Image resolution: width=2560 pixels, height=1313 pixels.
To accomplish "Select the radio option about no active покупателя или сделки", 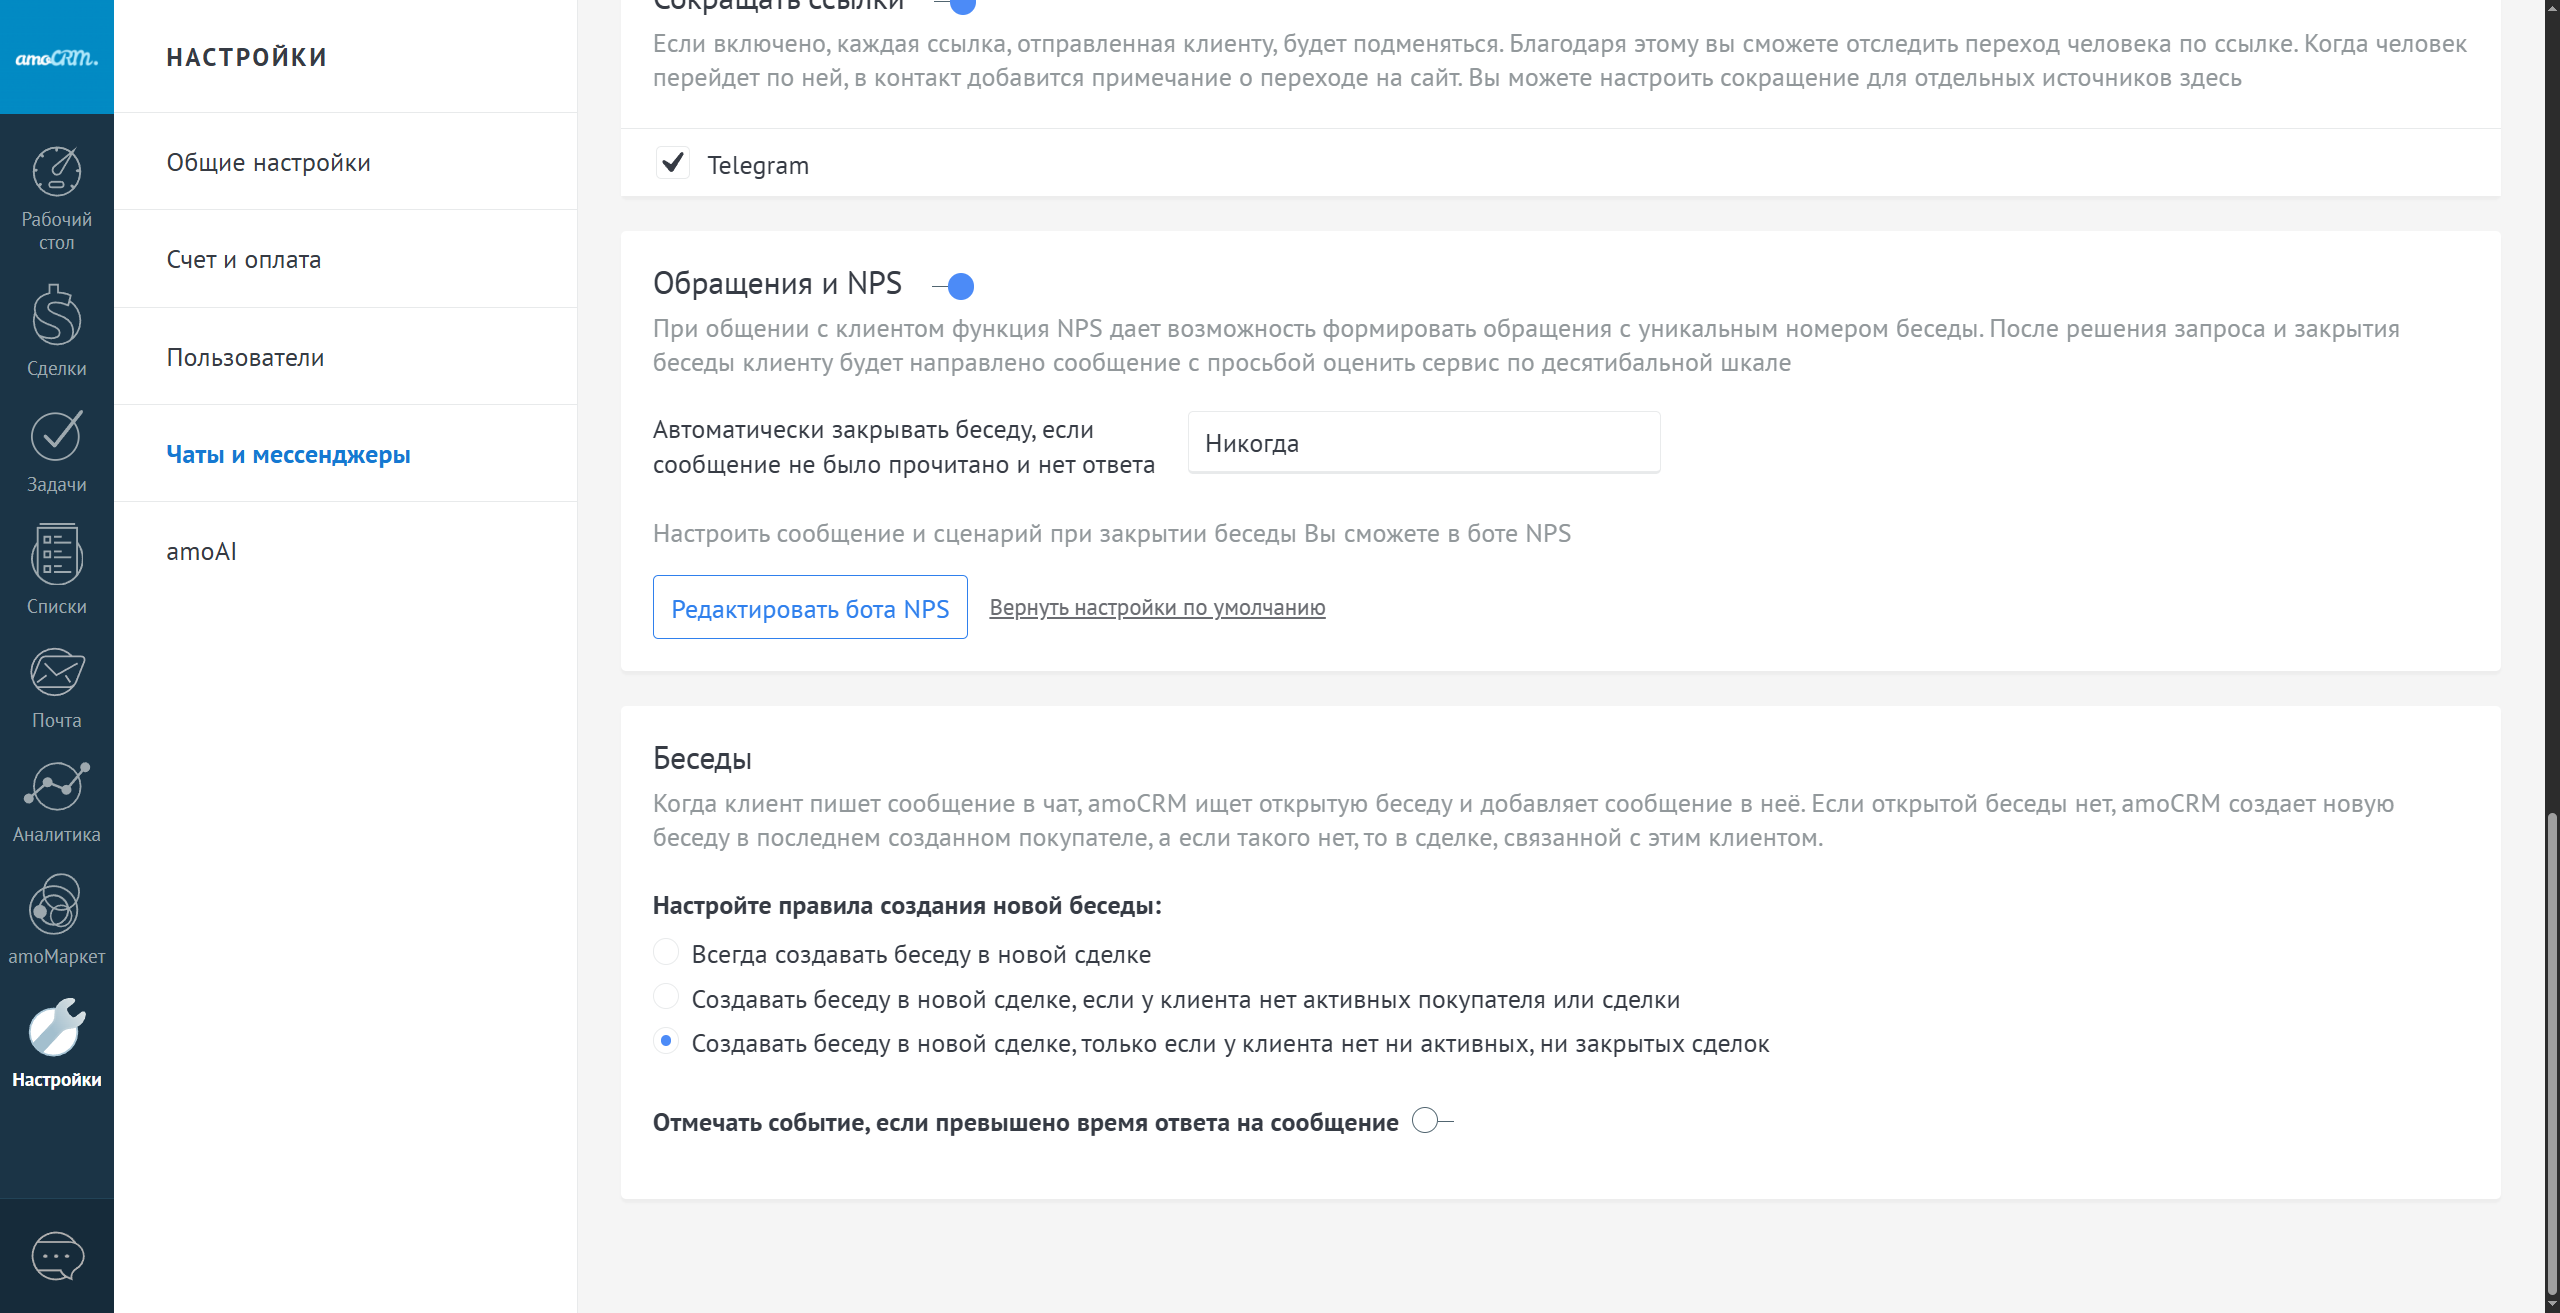I will tap(666, 997).
